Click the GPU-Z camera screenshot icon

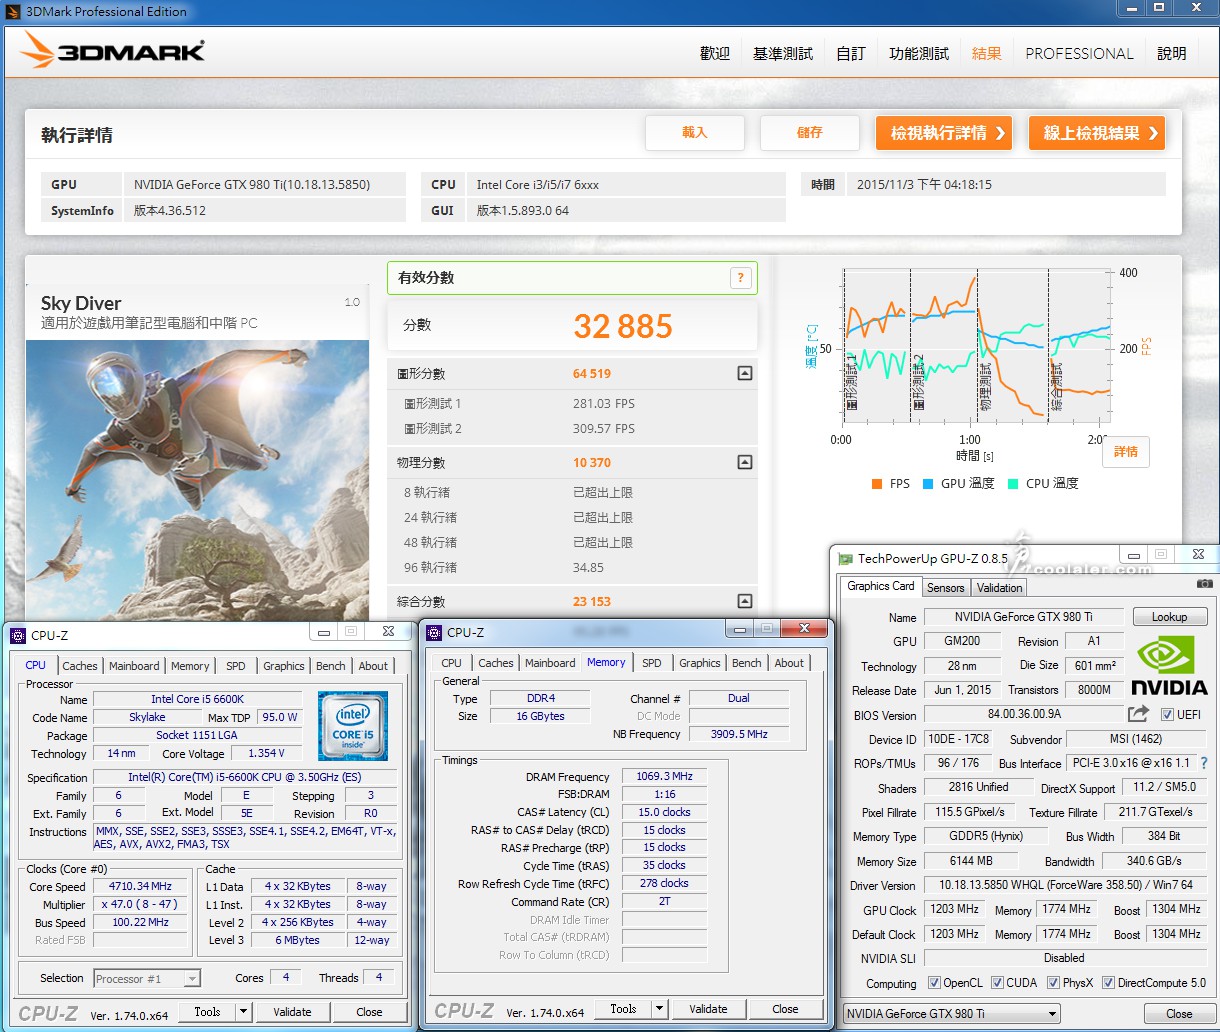coord(1204,583)
